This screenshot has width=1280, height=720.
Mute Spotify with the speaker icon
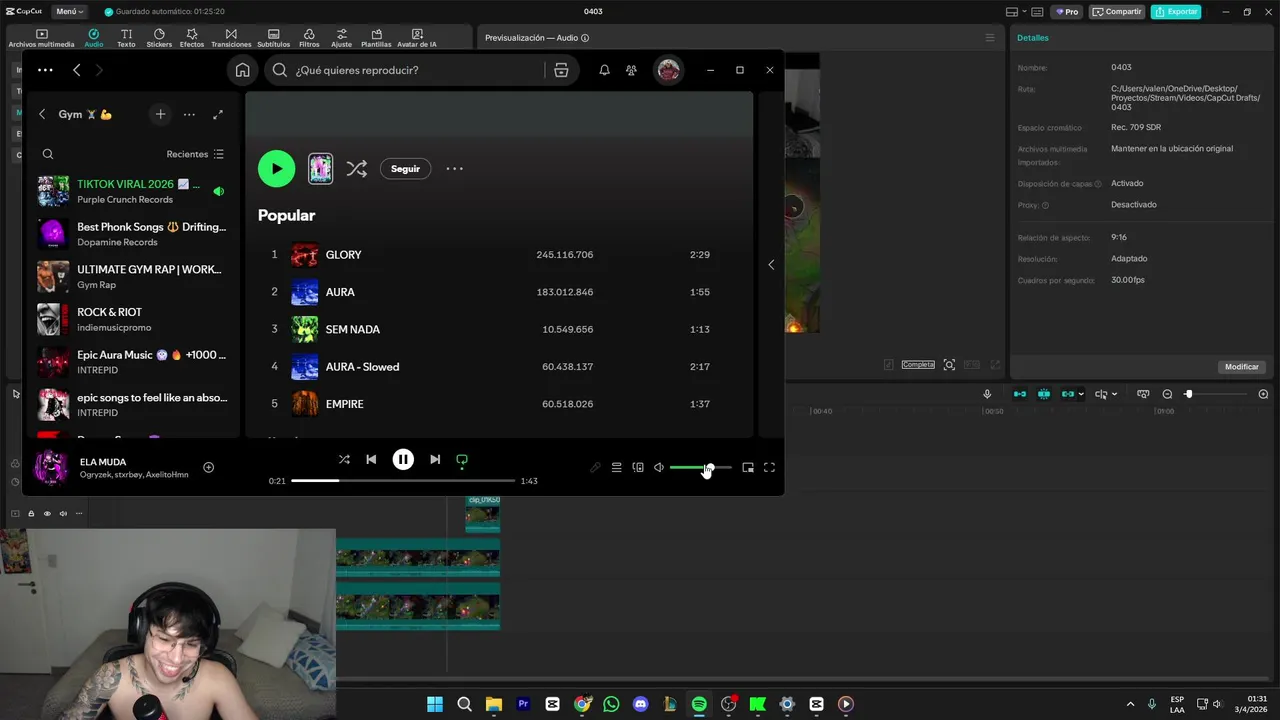[x=659, y=467]
